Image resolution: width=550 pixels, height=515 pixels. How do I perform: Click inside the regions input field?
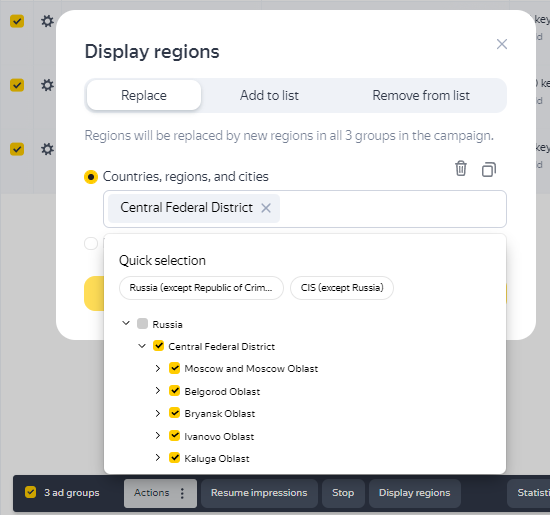click(392, 209)
